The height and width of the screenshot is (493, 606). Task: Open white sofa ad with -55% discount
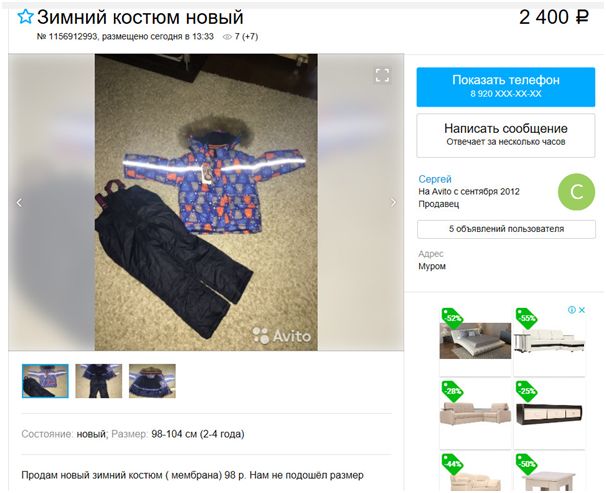[550, 342]
